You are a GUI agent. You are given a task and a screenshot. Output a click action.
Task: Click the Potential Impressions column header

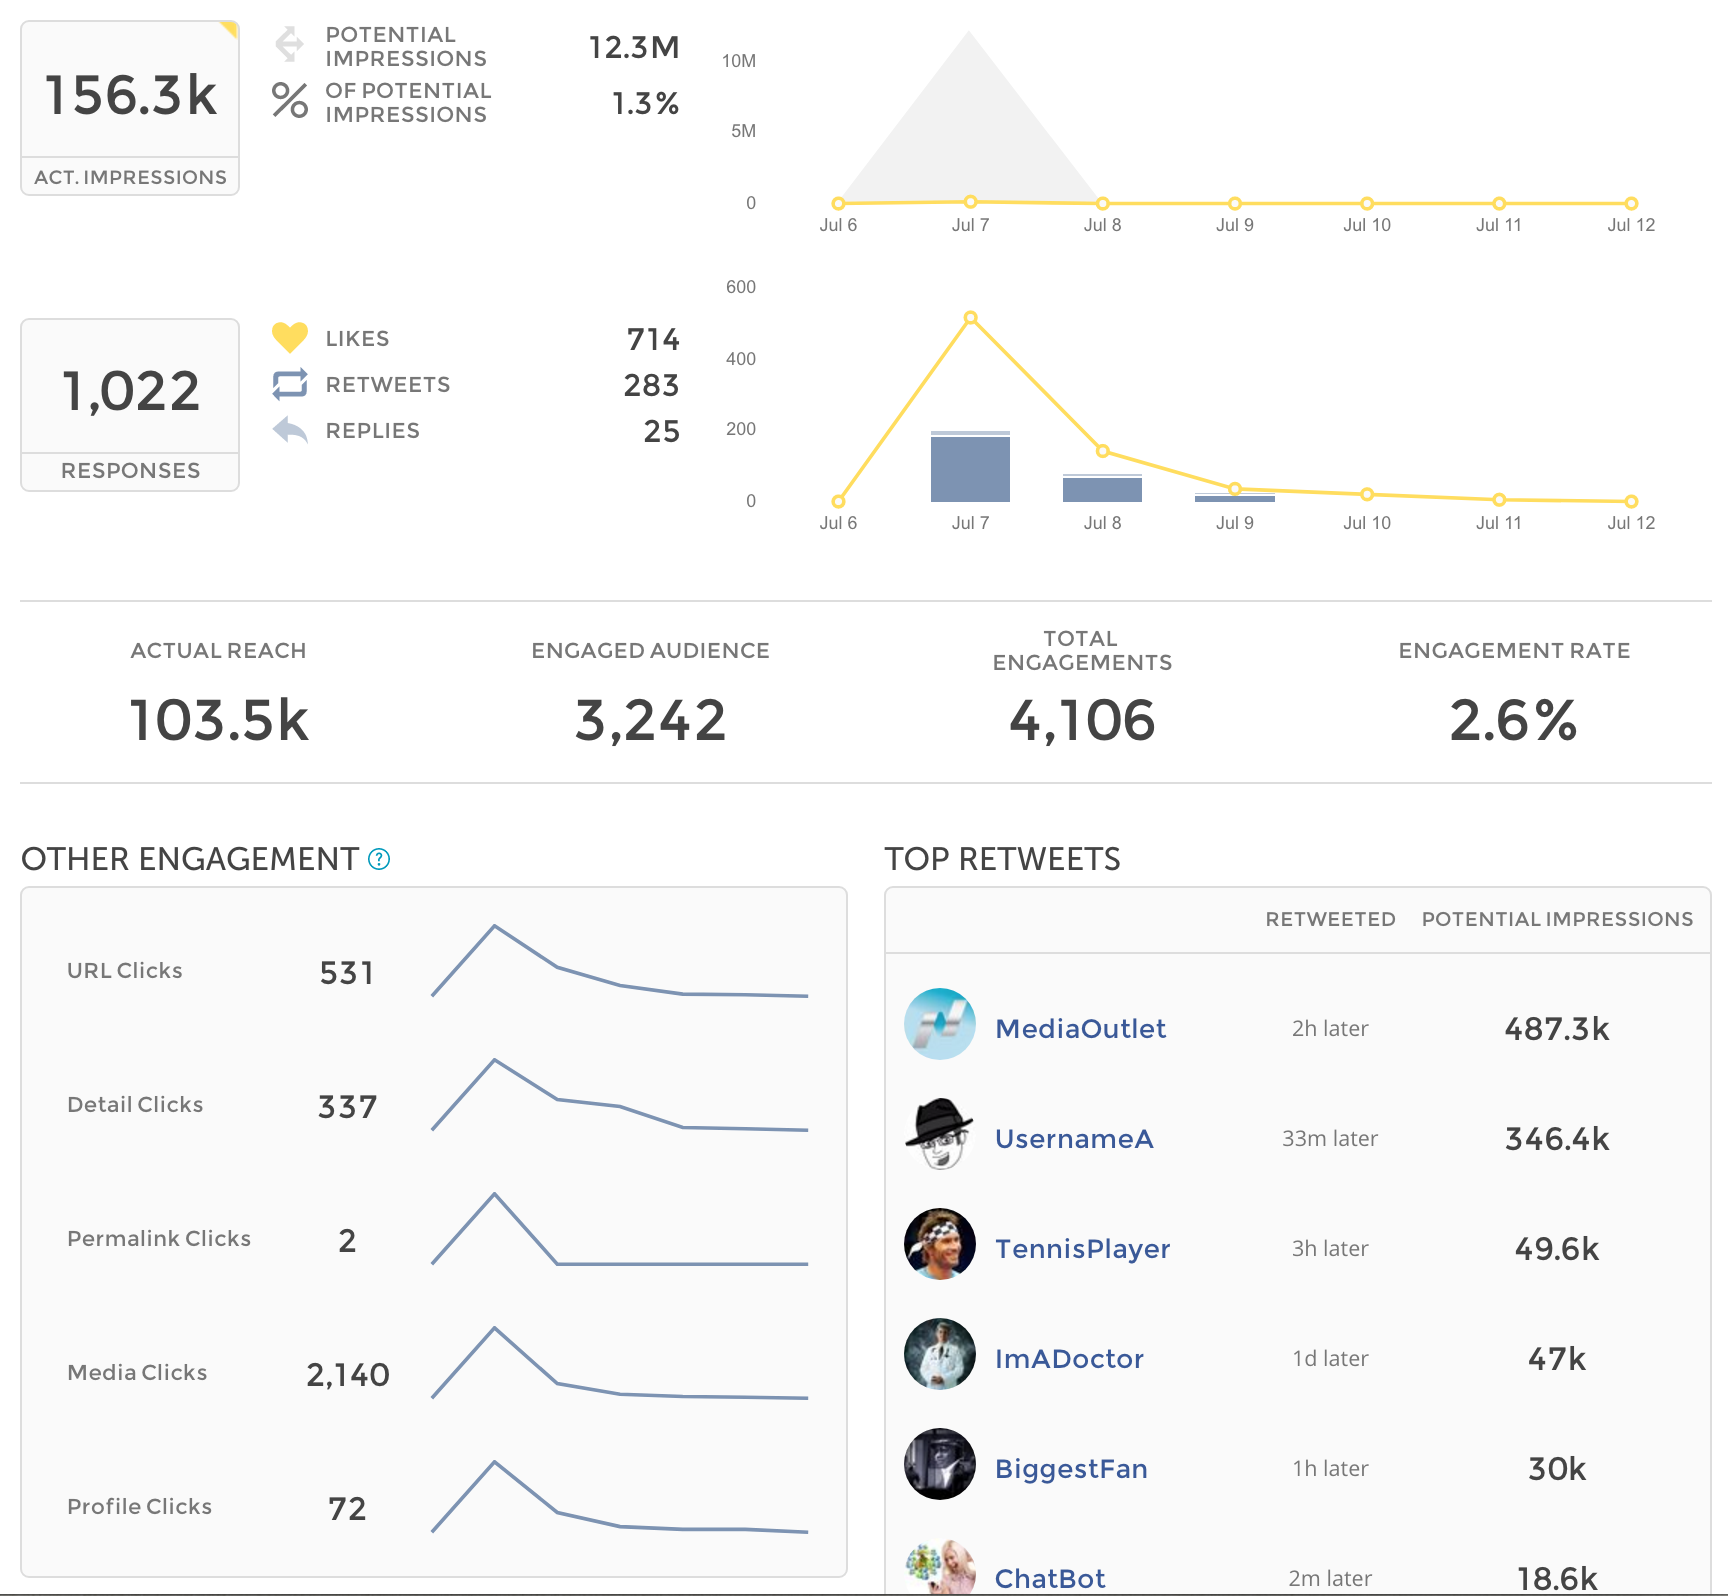coord(1557,919)
